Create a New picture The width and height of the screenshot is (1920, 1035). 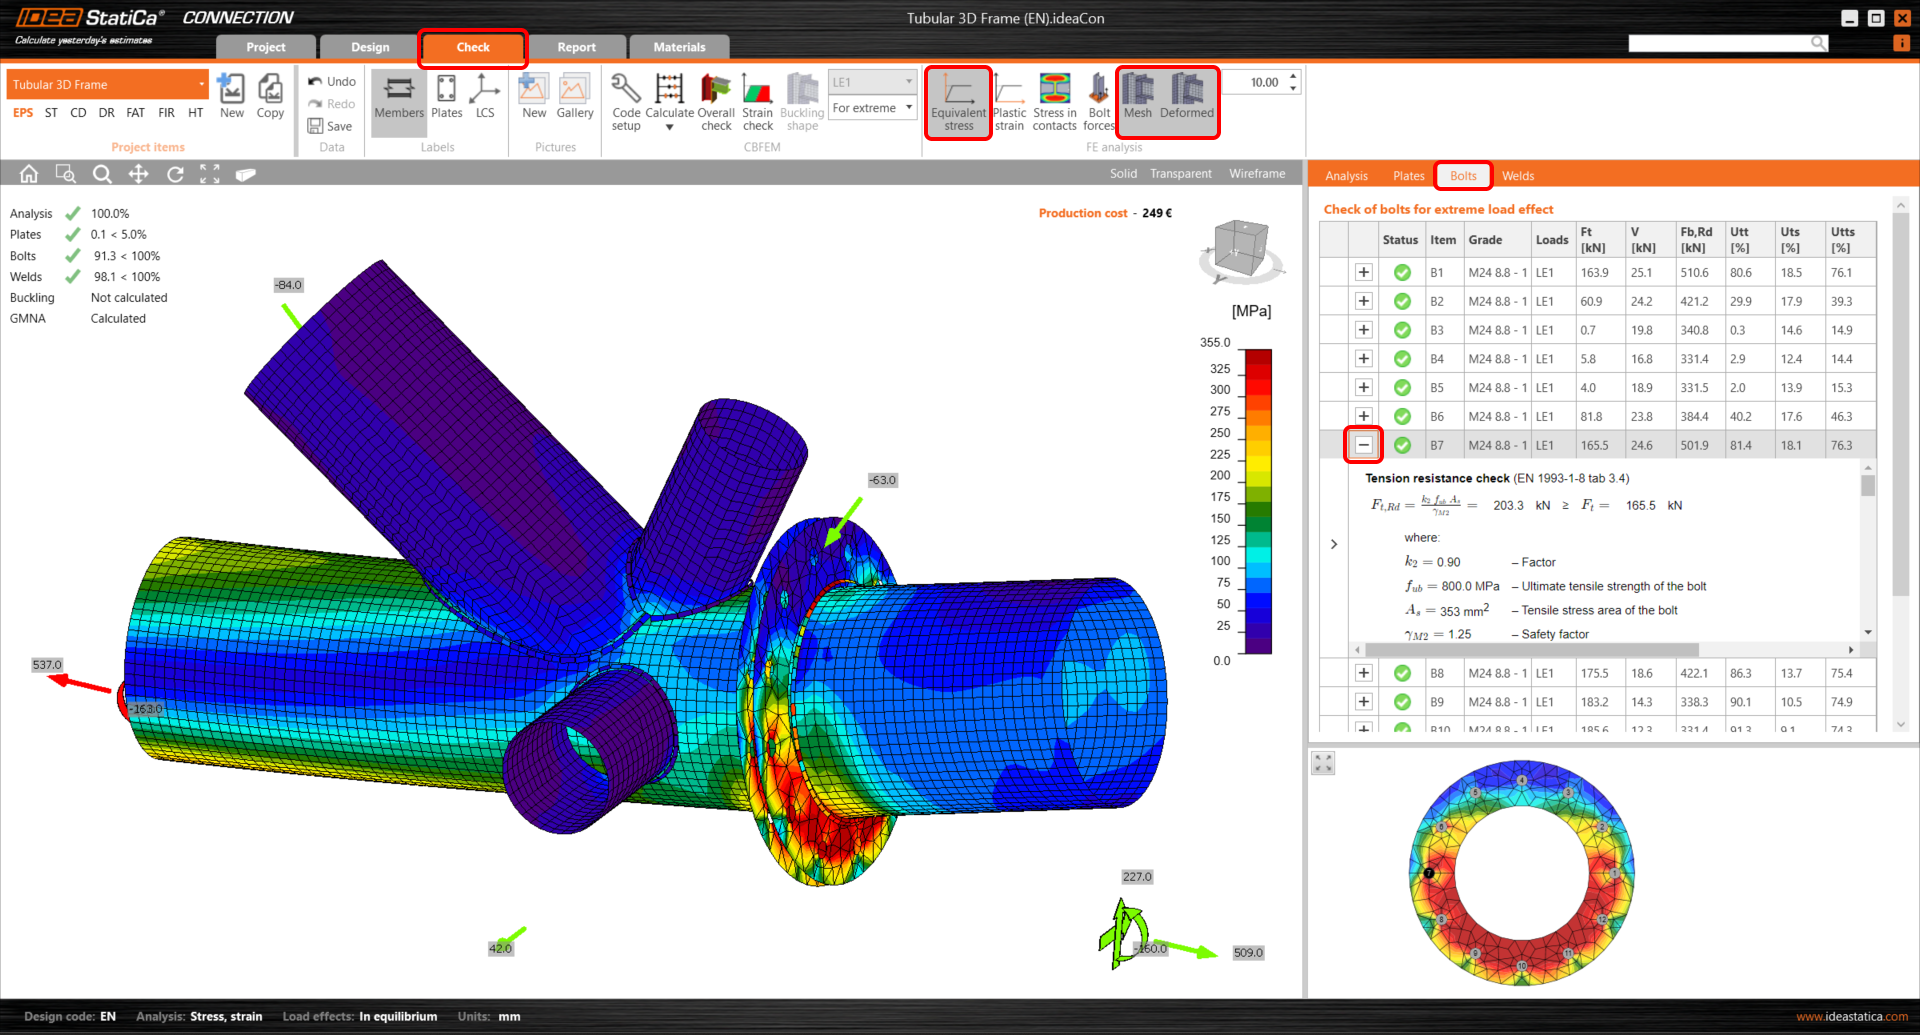pyautogui.click(x=534, y=97)
